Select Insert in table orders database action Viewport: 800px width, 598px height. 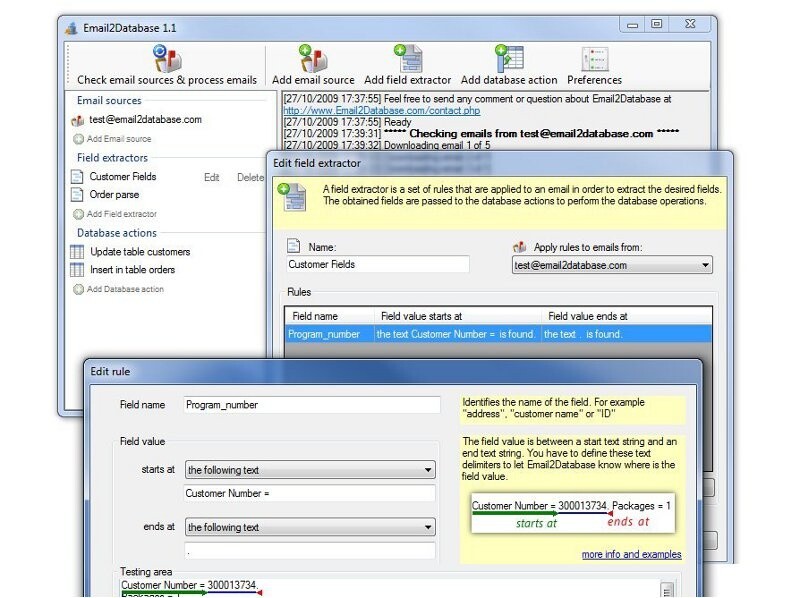coord(133,269)
